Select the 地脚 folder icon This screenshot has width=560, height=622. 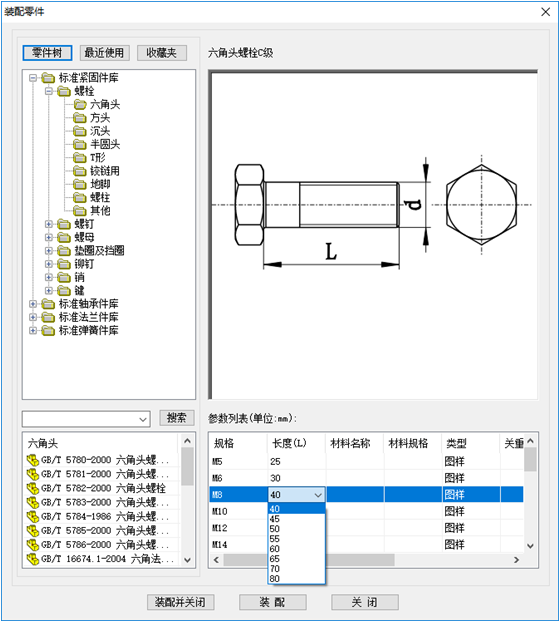click(x=80, y=184)
